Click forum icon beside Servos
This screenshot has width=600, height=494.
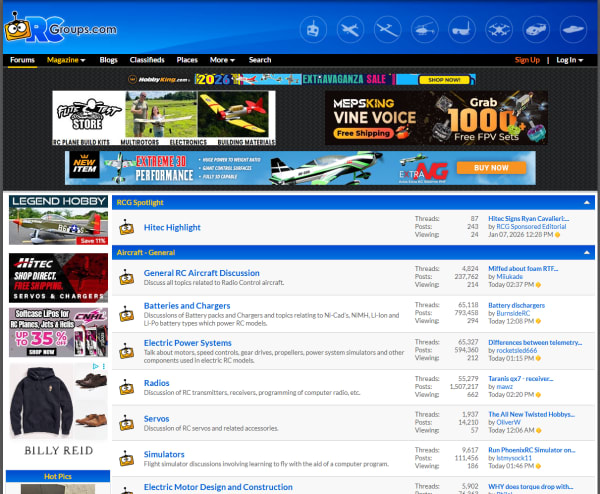(126, 423)
